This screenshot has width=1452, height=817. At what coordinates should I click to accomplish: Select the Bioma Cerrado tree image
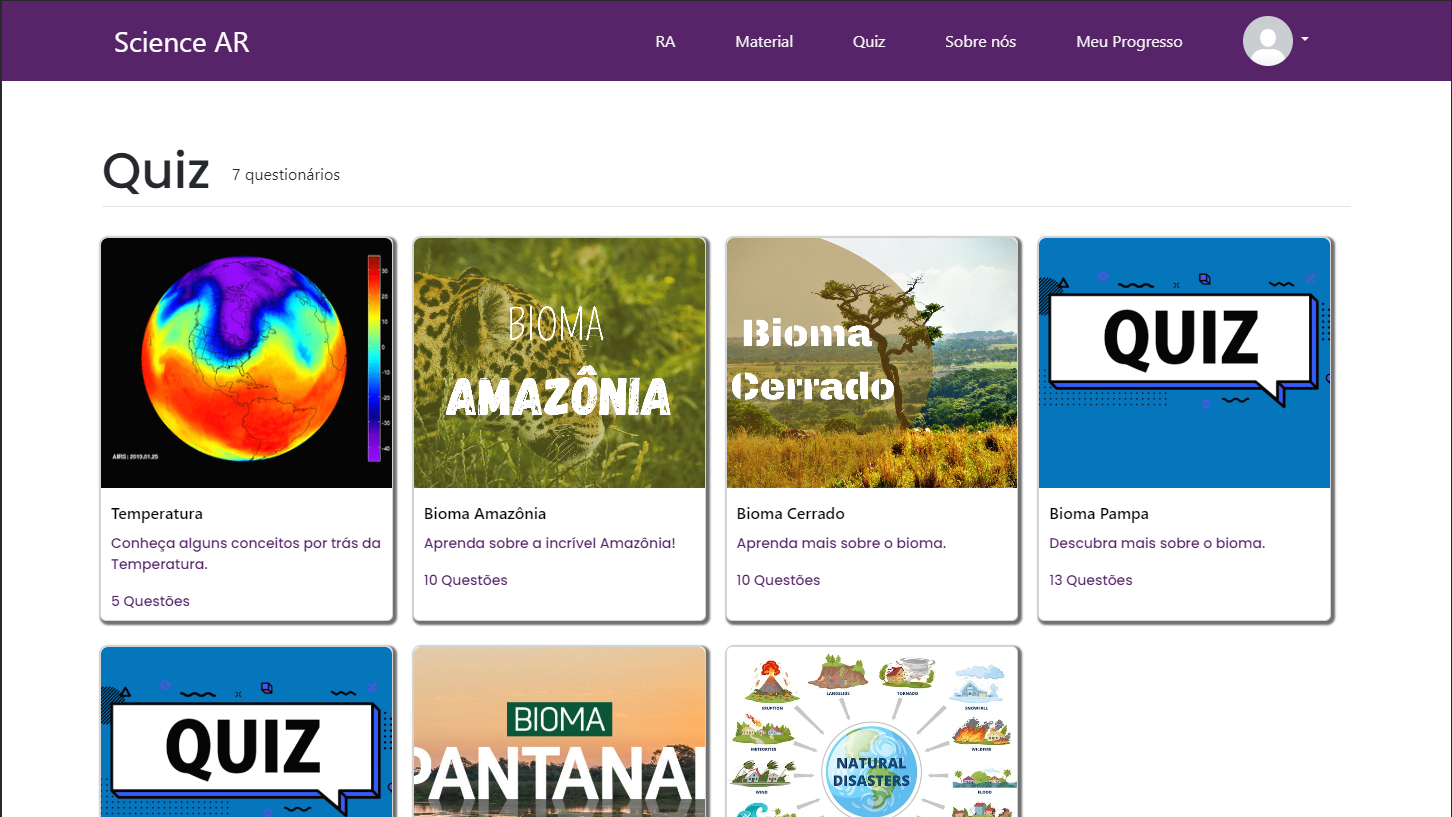(872, 363)
